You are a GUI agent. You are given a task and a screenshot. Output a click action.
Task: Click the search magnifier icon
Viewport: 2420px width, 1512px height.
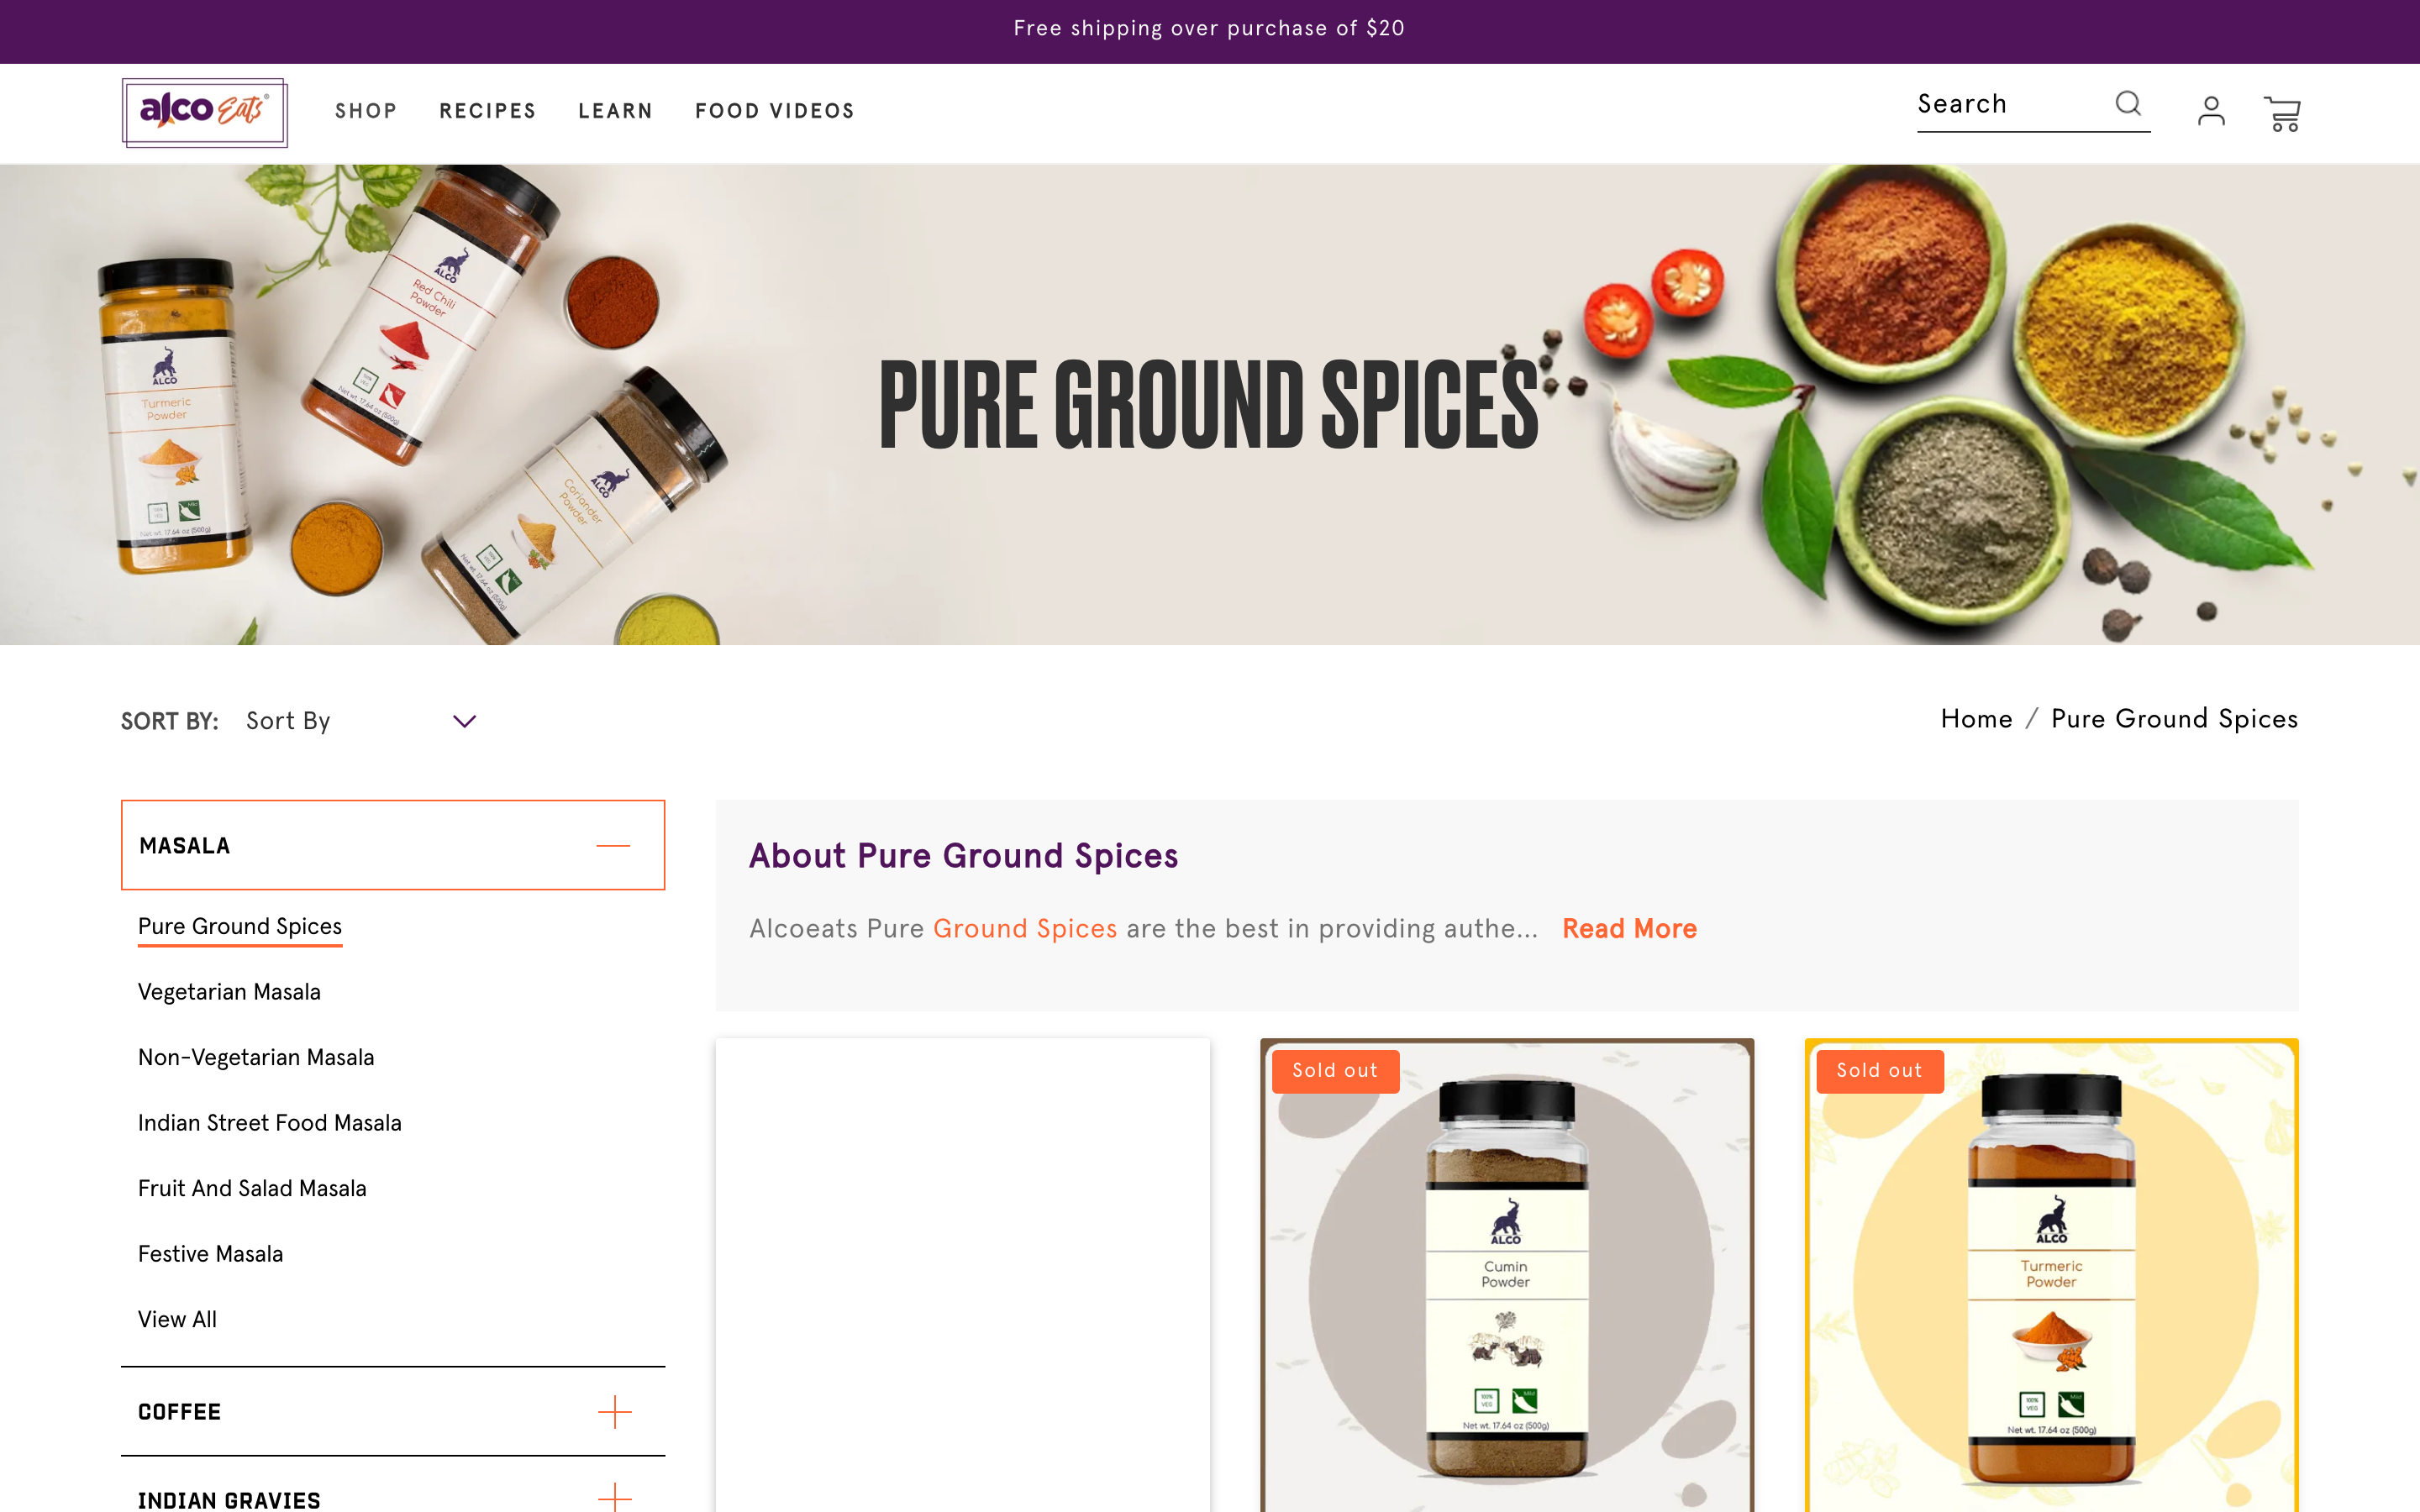(x=2128, y=103)
